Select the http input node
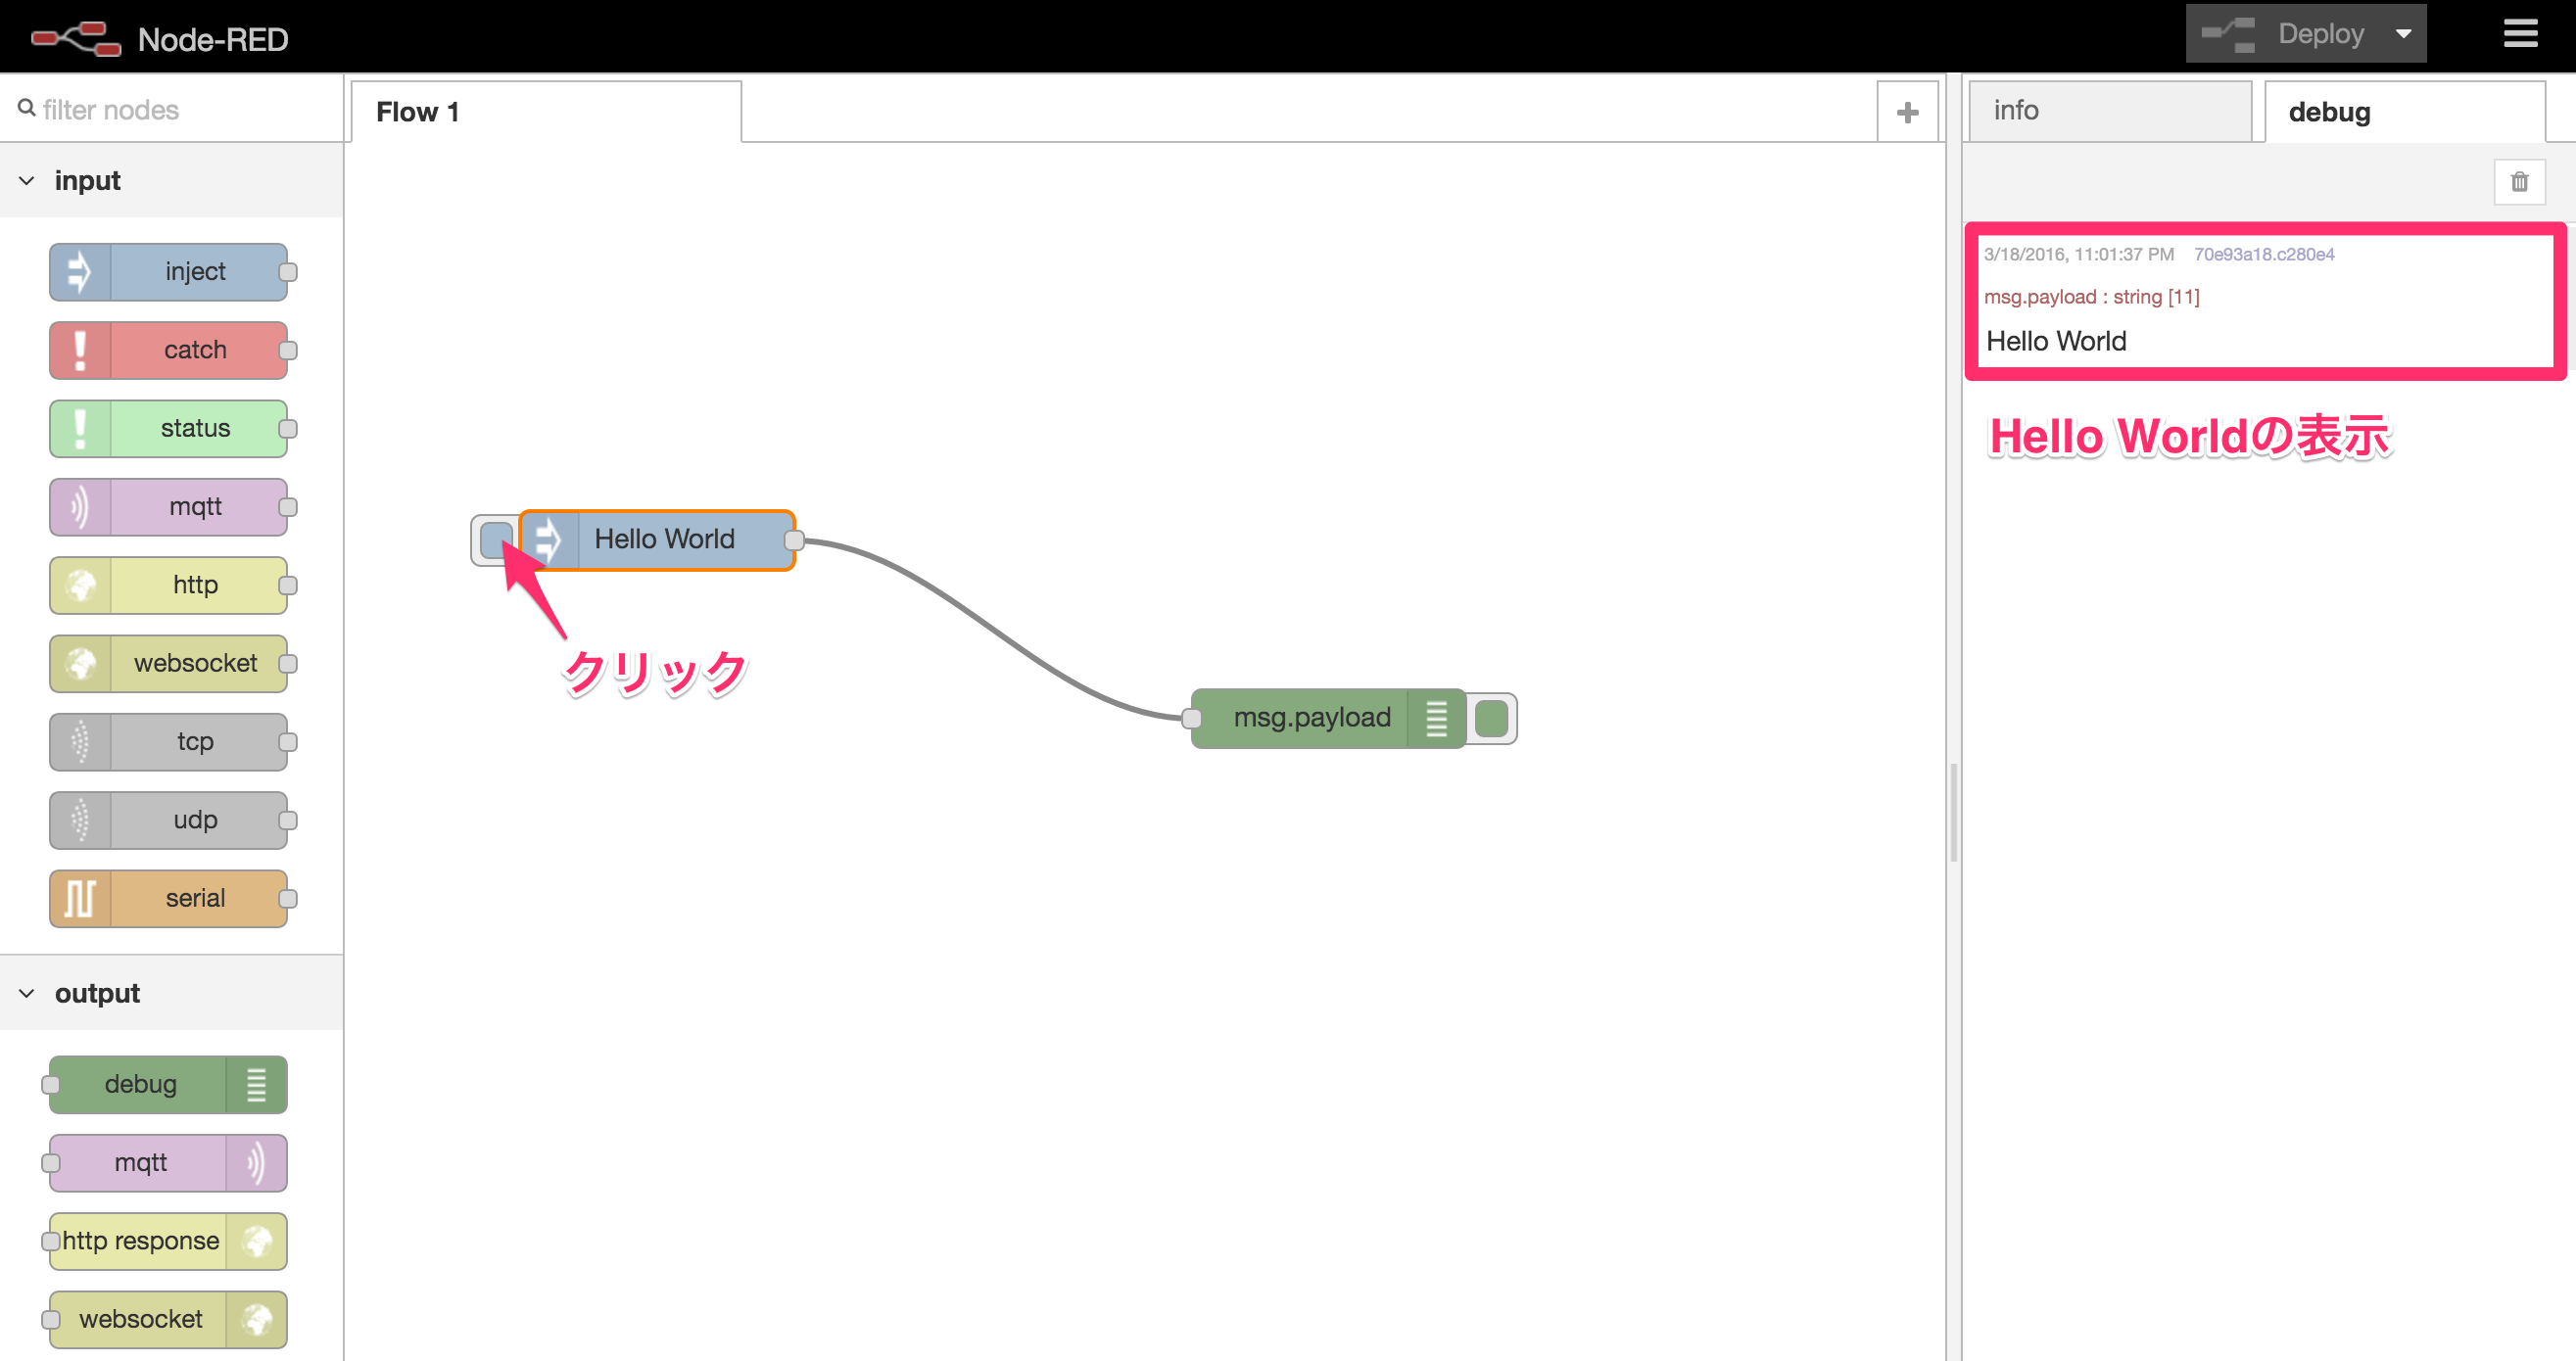Image resolution: width=2576 pixels, height=1361 pixels. pyautogui.click(x=170, y=584)
